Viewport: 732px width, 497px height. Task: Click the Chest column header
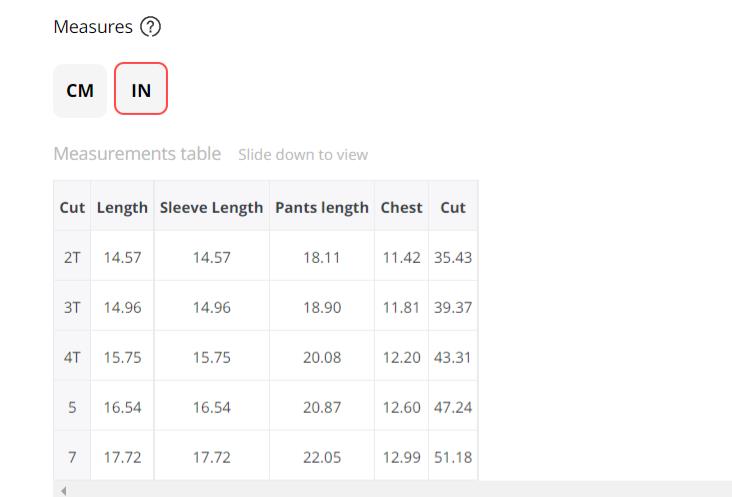coord(402,208)
